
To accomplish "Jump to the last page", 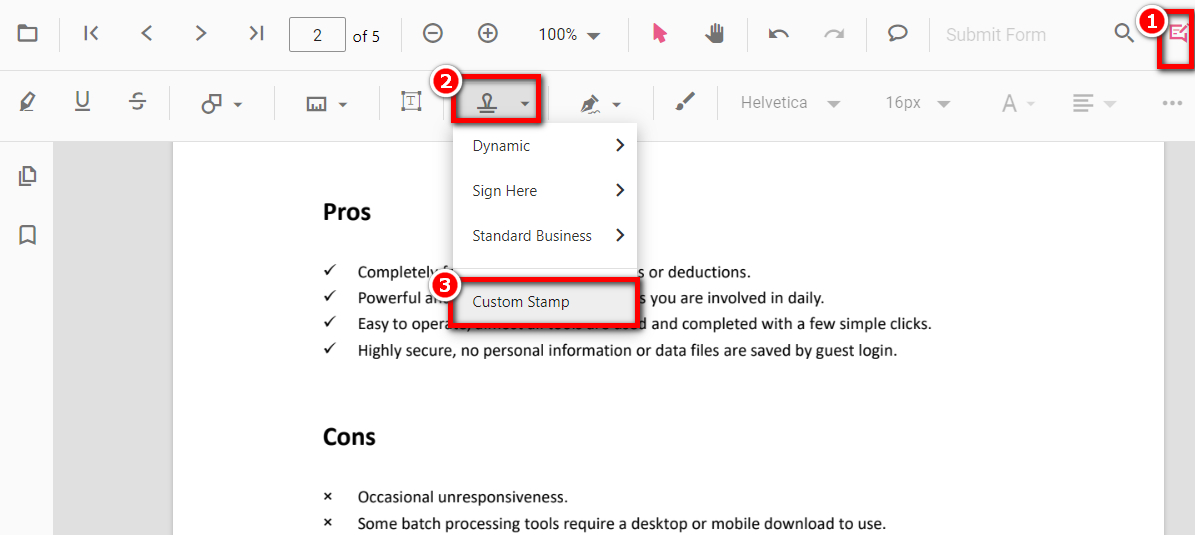I will 256,34.
